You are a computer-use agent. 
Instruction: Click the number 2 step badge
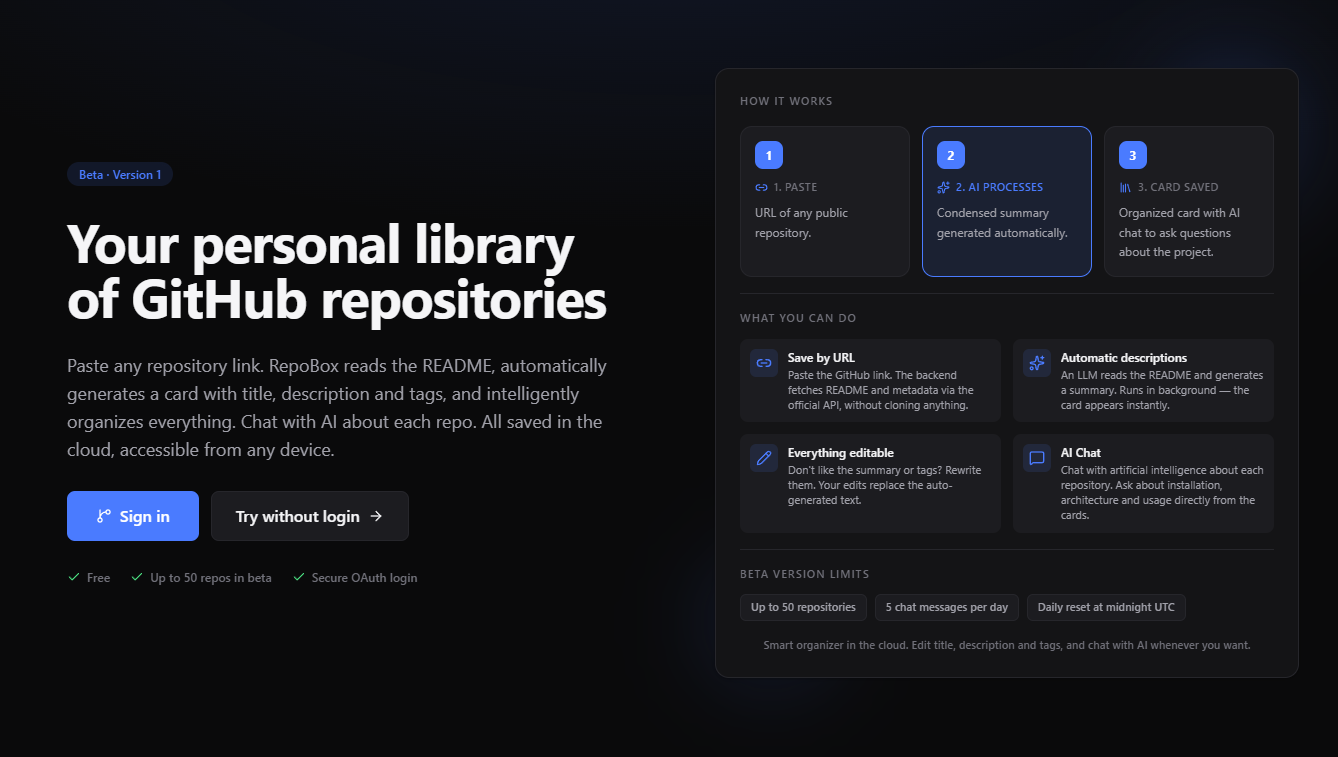pos(951,155)
